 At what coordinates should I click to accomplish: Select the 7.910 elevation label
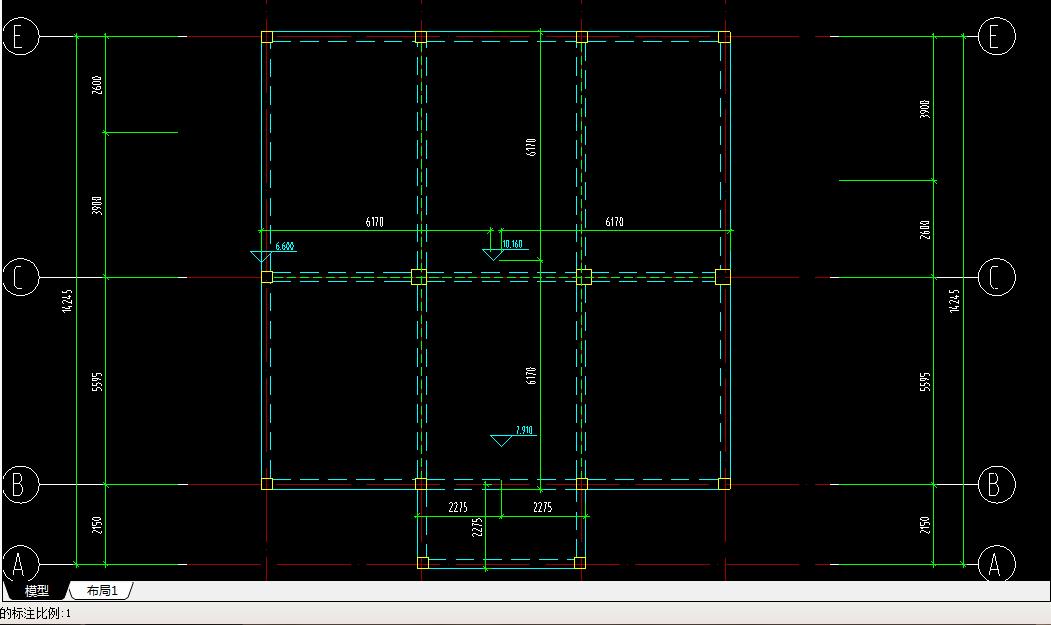524,430
